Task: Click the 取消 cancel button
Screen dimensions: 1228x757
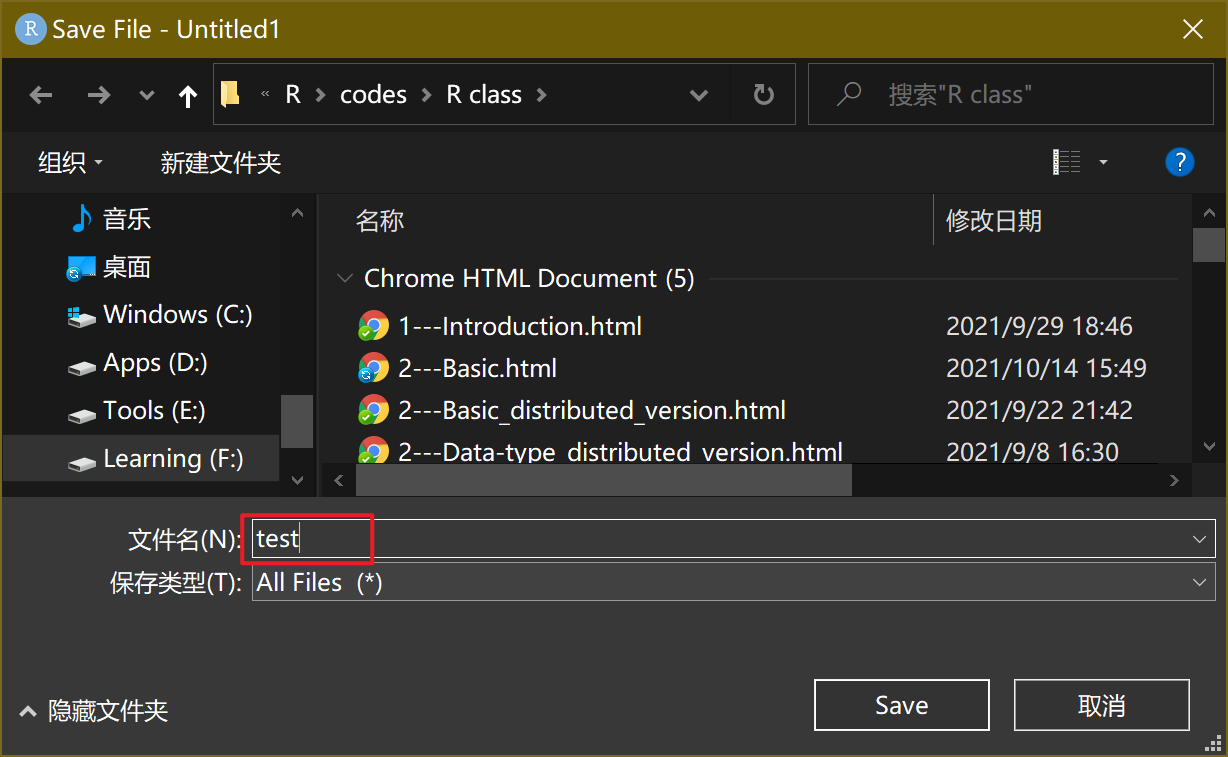Action: tap(1101, 705)
